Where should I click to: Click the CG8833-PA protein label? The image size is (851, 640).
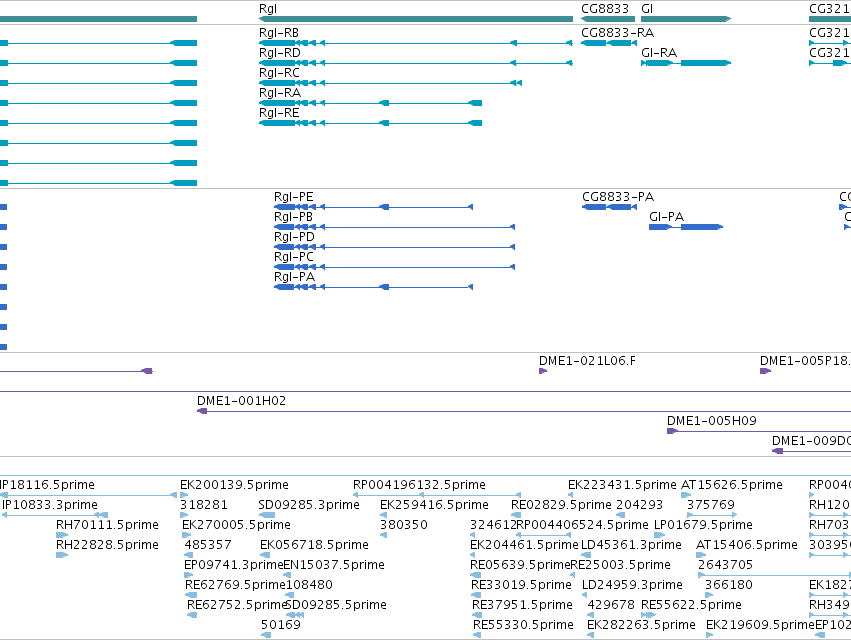618,197
